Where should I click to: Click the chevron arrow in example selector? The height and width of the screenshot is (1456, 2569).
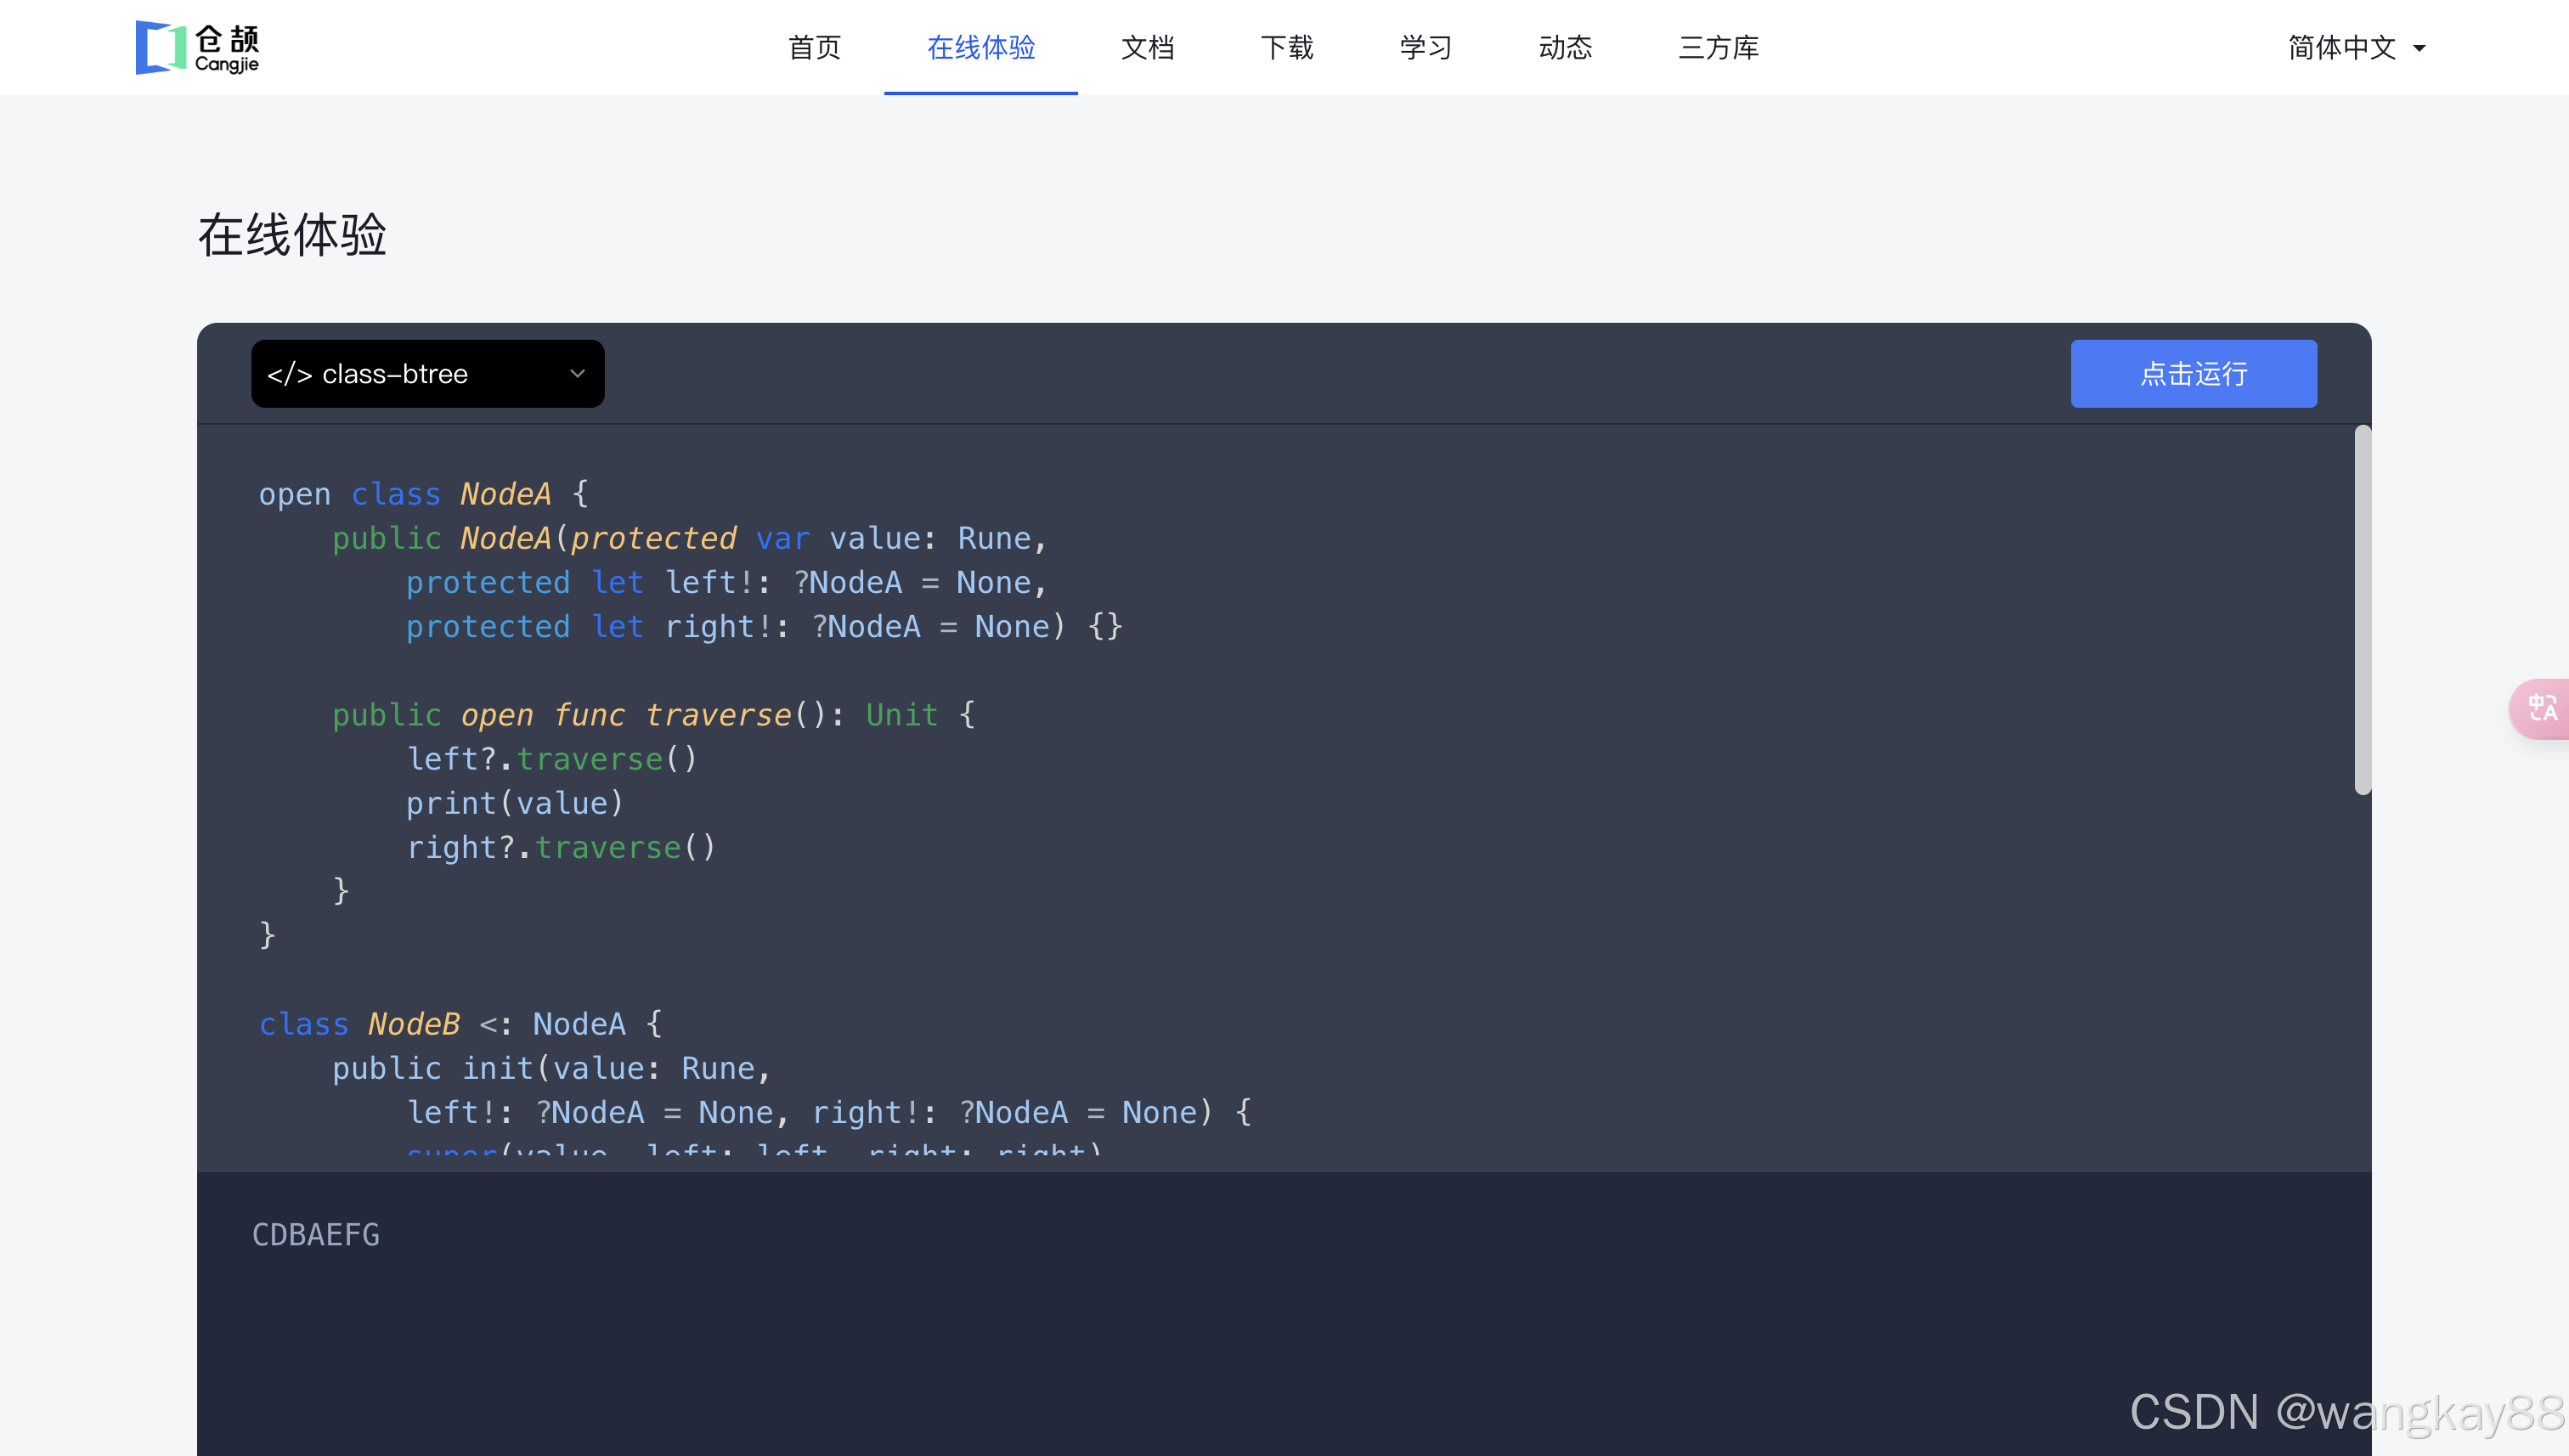pos(577,374)
